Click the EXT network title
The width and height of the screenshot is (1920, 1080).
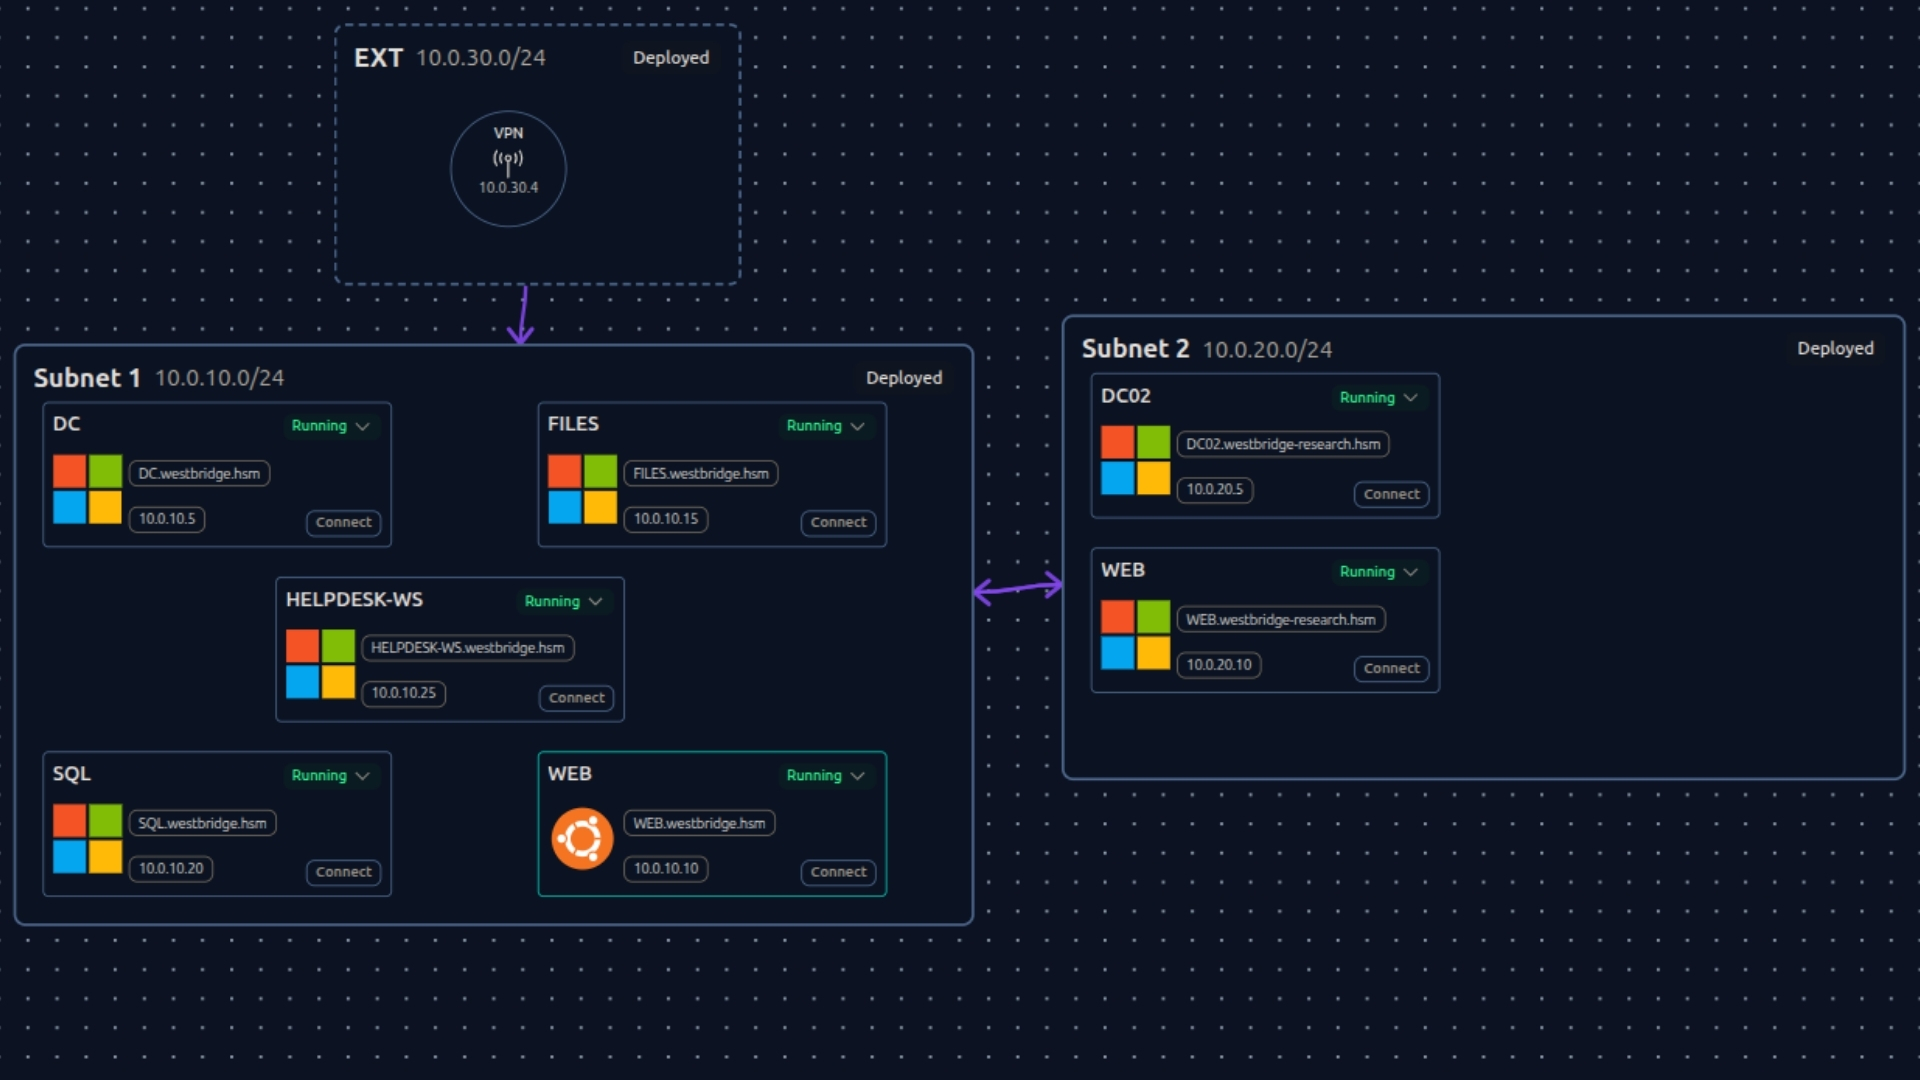378,58
